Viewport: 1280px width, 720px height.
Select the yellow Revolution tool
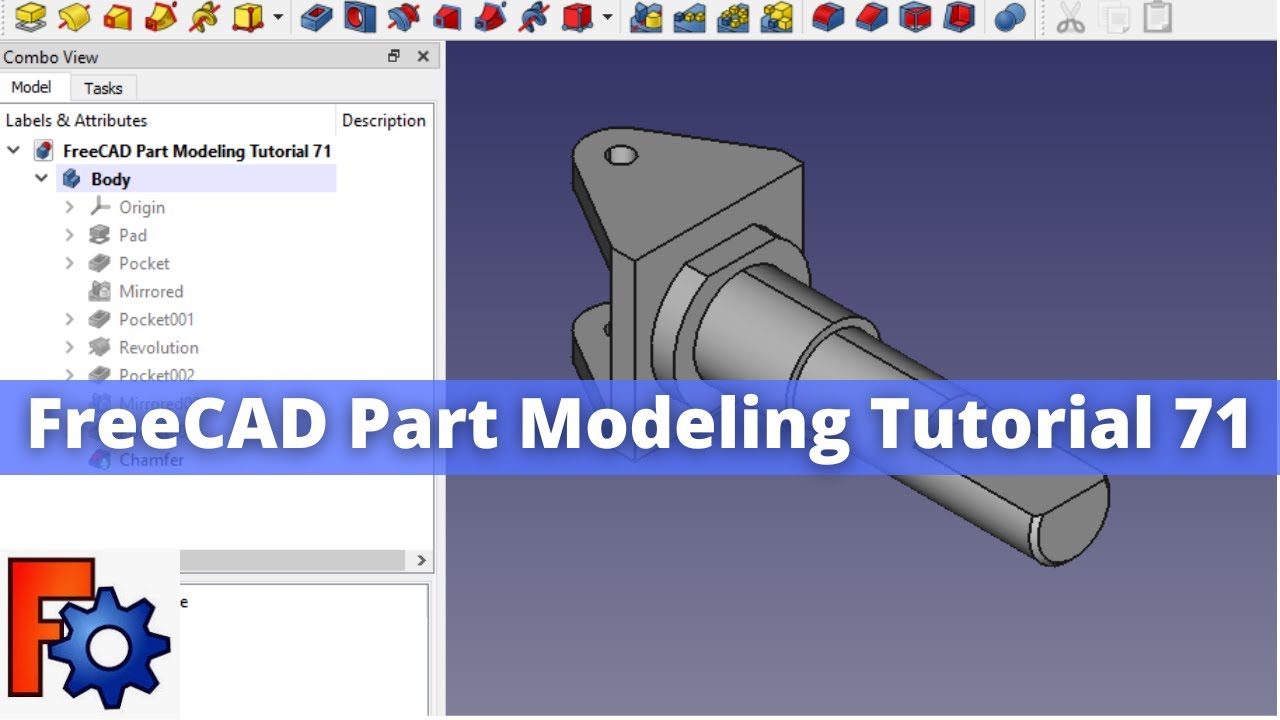click(74, 16)
